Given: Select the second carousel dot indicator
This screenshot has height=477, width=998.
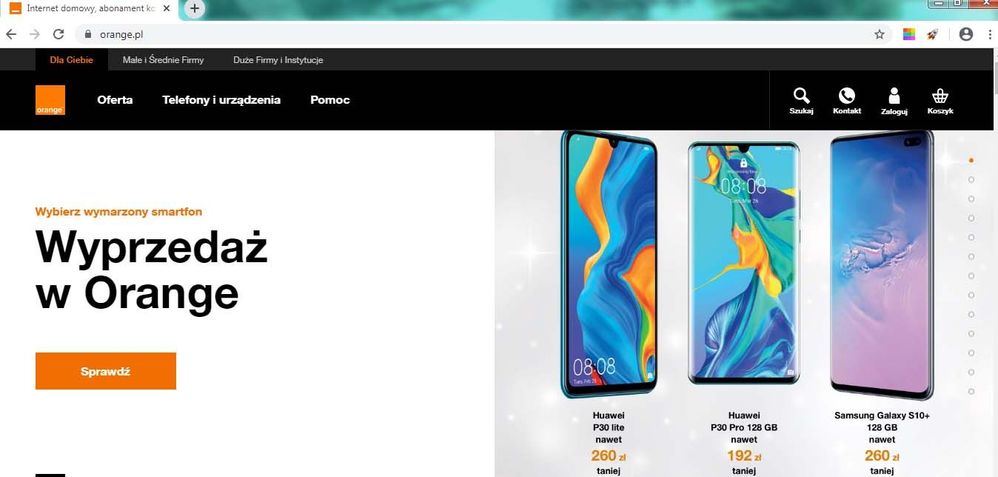Looking at the screenshot, I should (971, 180).
